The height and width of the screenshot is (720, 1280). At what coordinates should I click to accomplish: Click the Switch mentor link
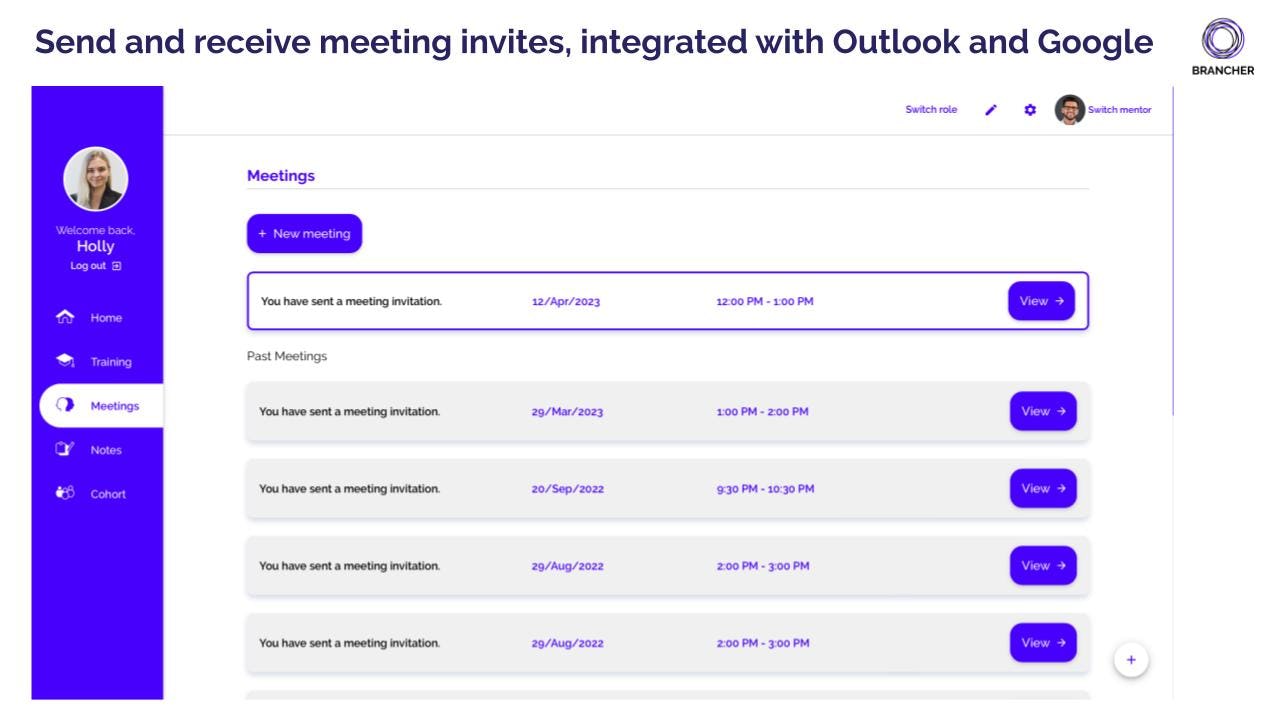click(1119, 110)
